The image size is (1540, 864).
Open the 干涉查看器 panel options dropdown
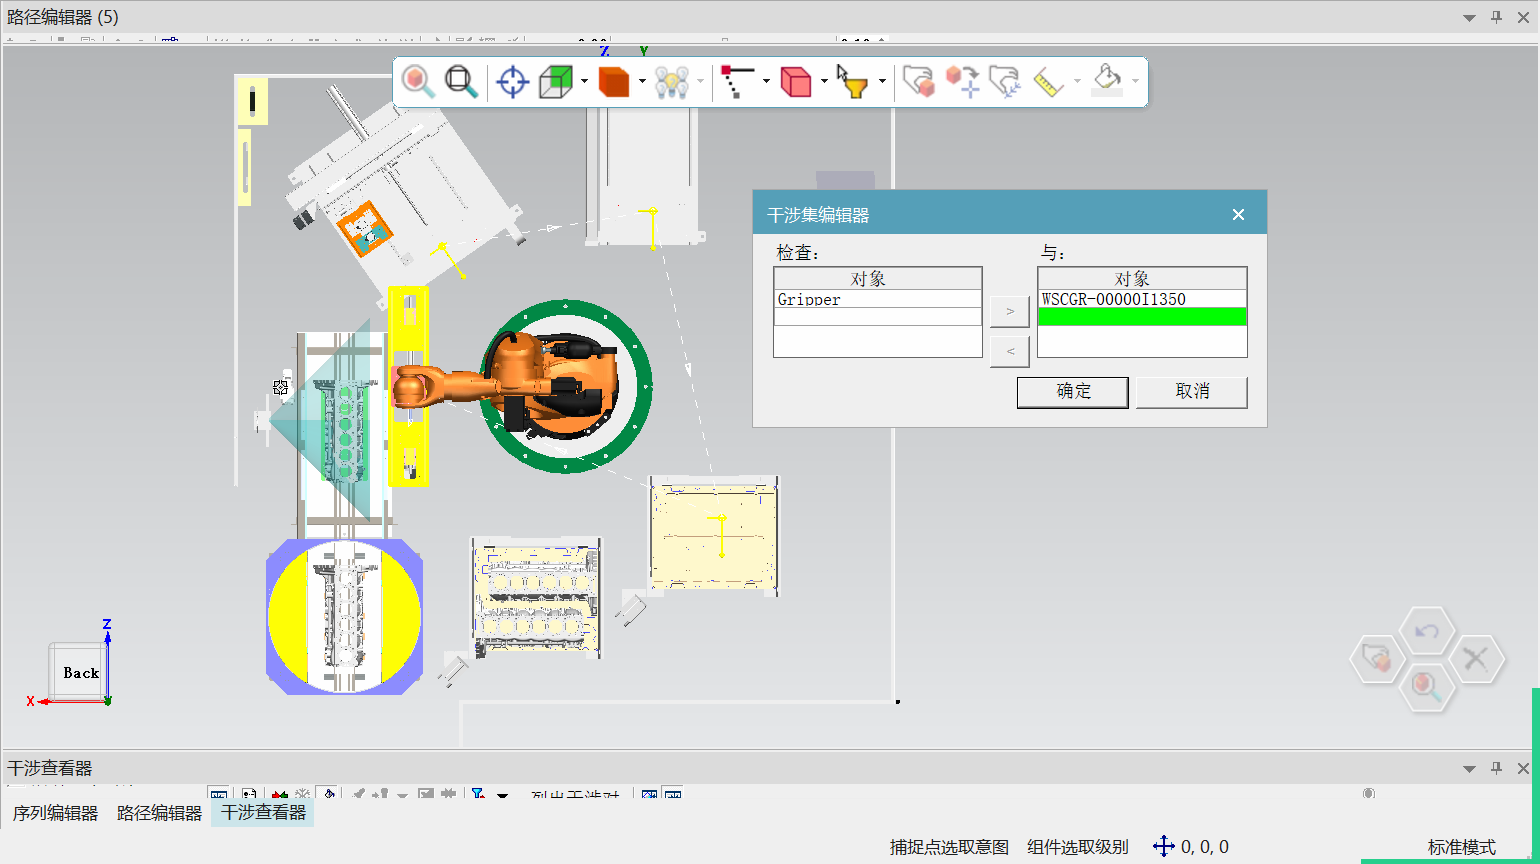pos(1469,768)
